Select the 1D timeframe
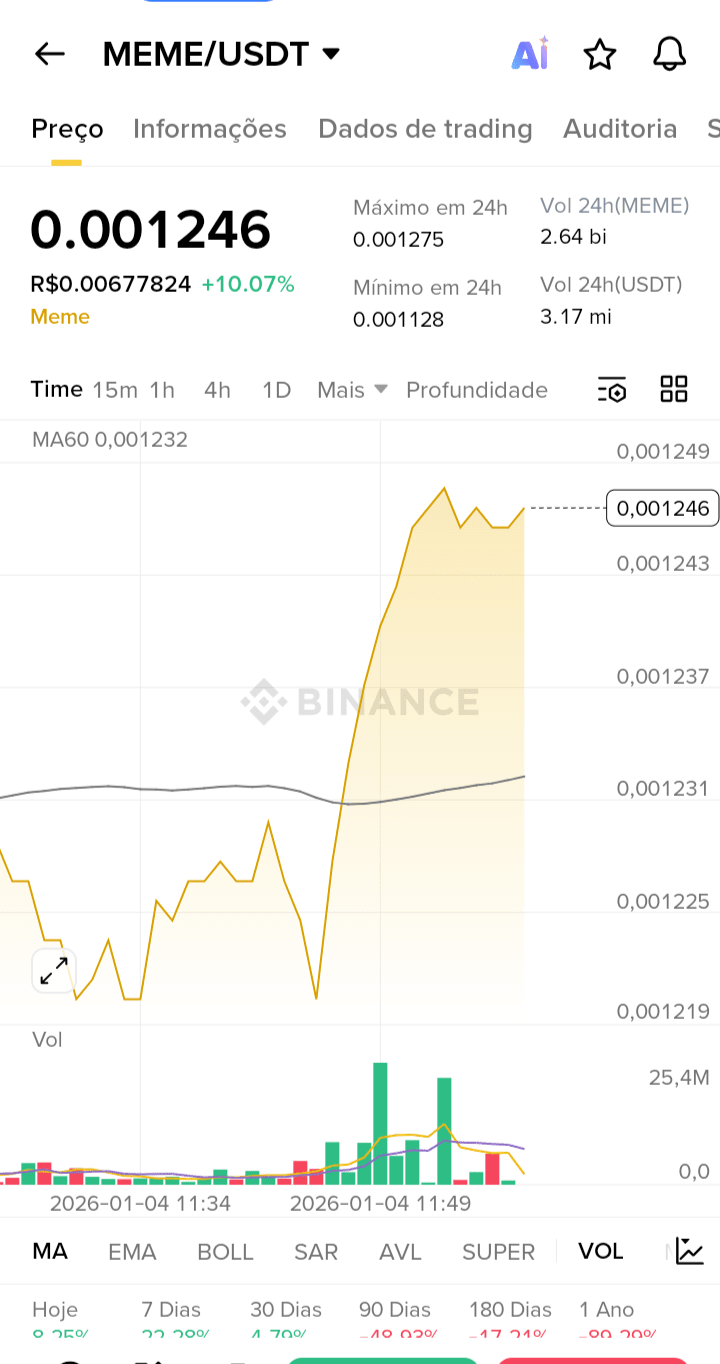 pos(276,390)
